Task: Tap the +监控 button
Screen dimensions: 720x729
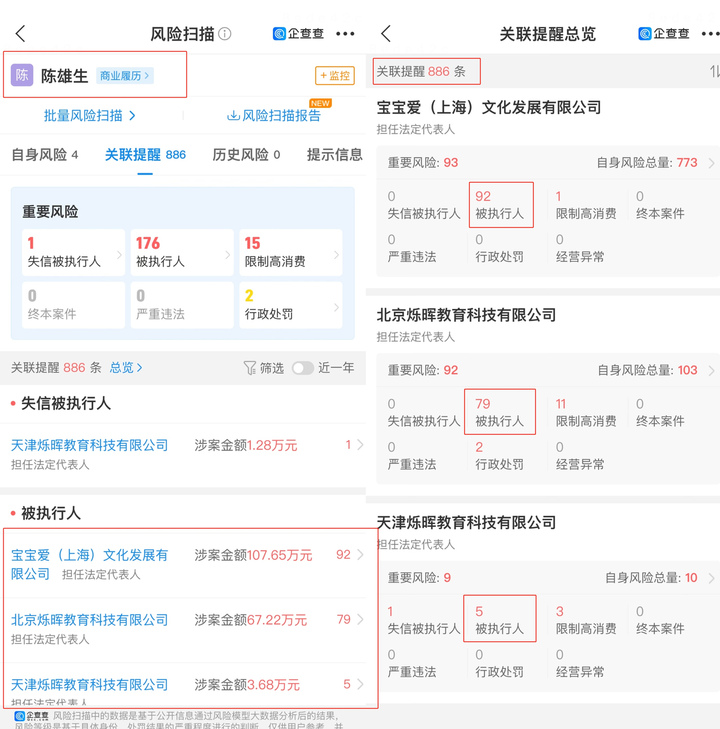Action: [x=335, y=75]
